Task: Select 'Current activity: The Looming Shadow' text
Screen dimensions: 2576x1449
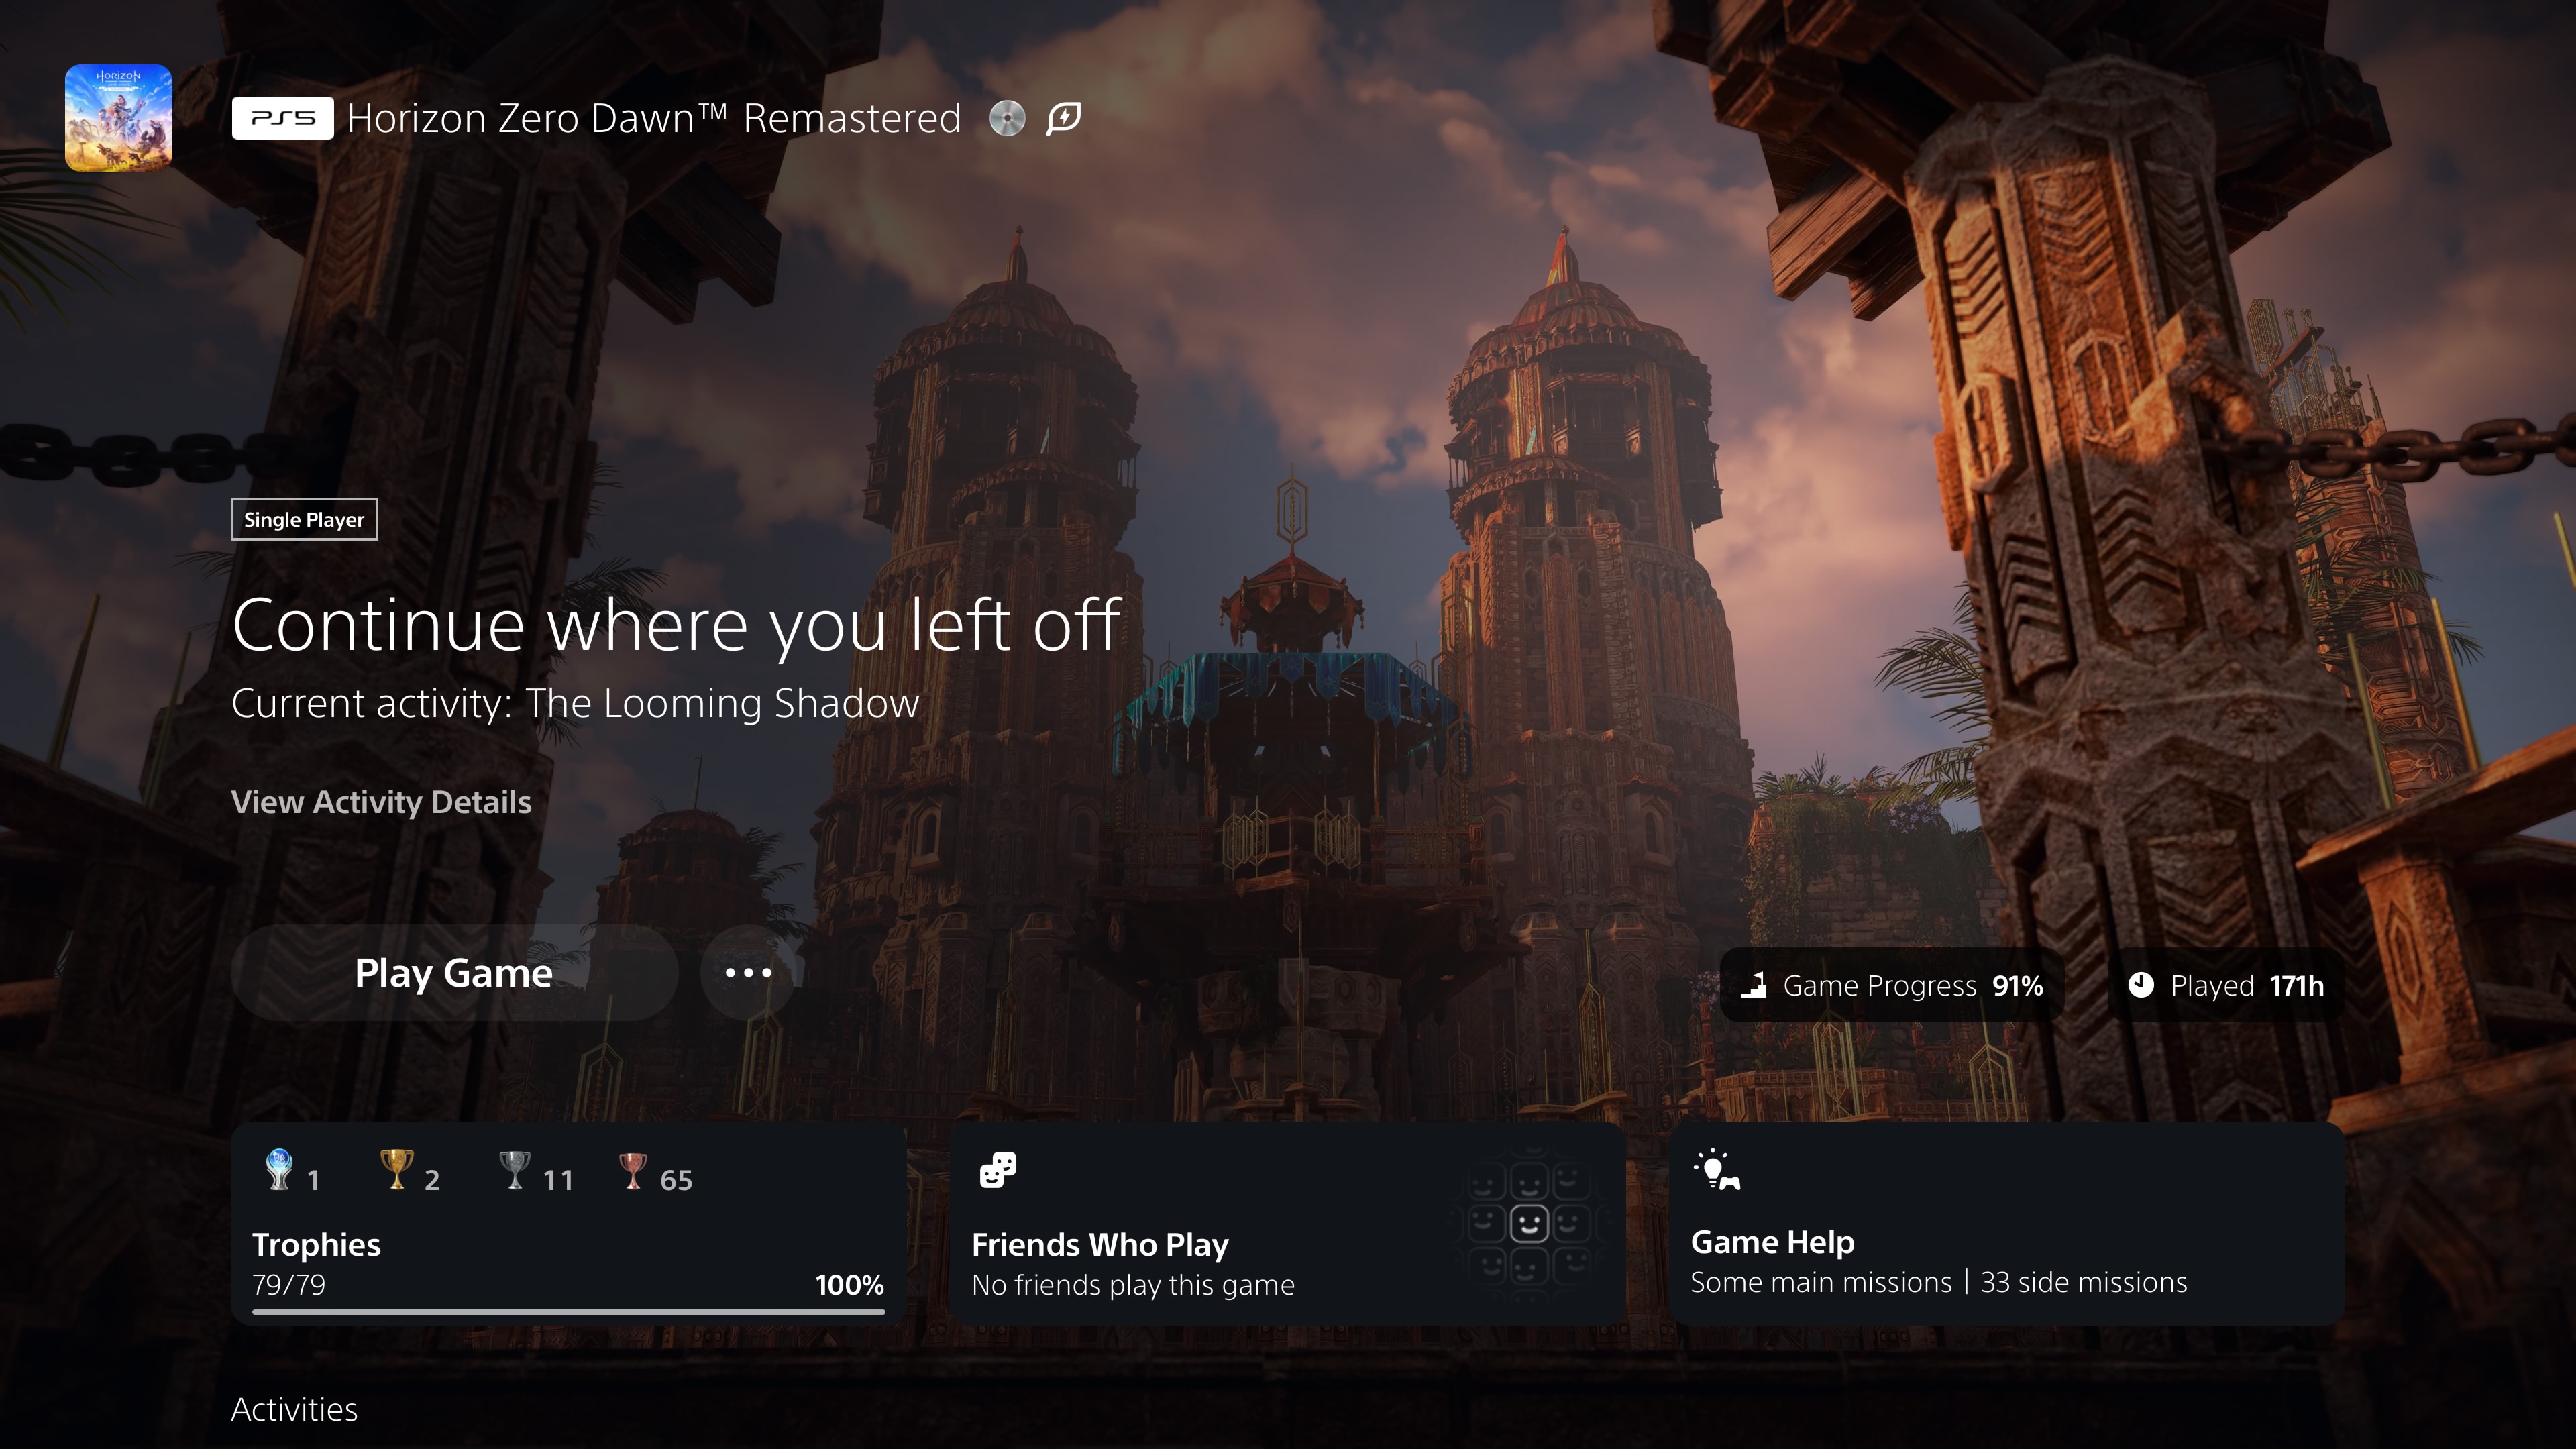Action: pyautogui.click(x=575, y=703)
